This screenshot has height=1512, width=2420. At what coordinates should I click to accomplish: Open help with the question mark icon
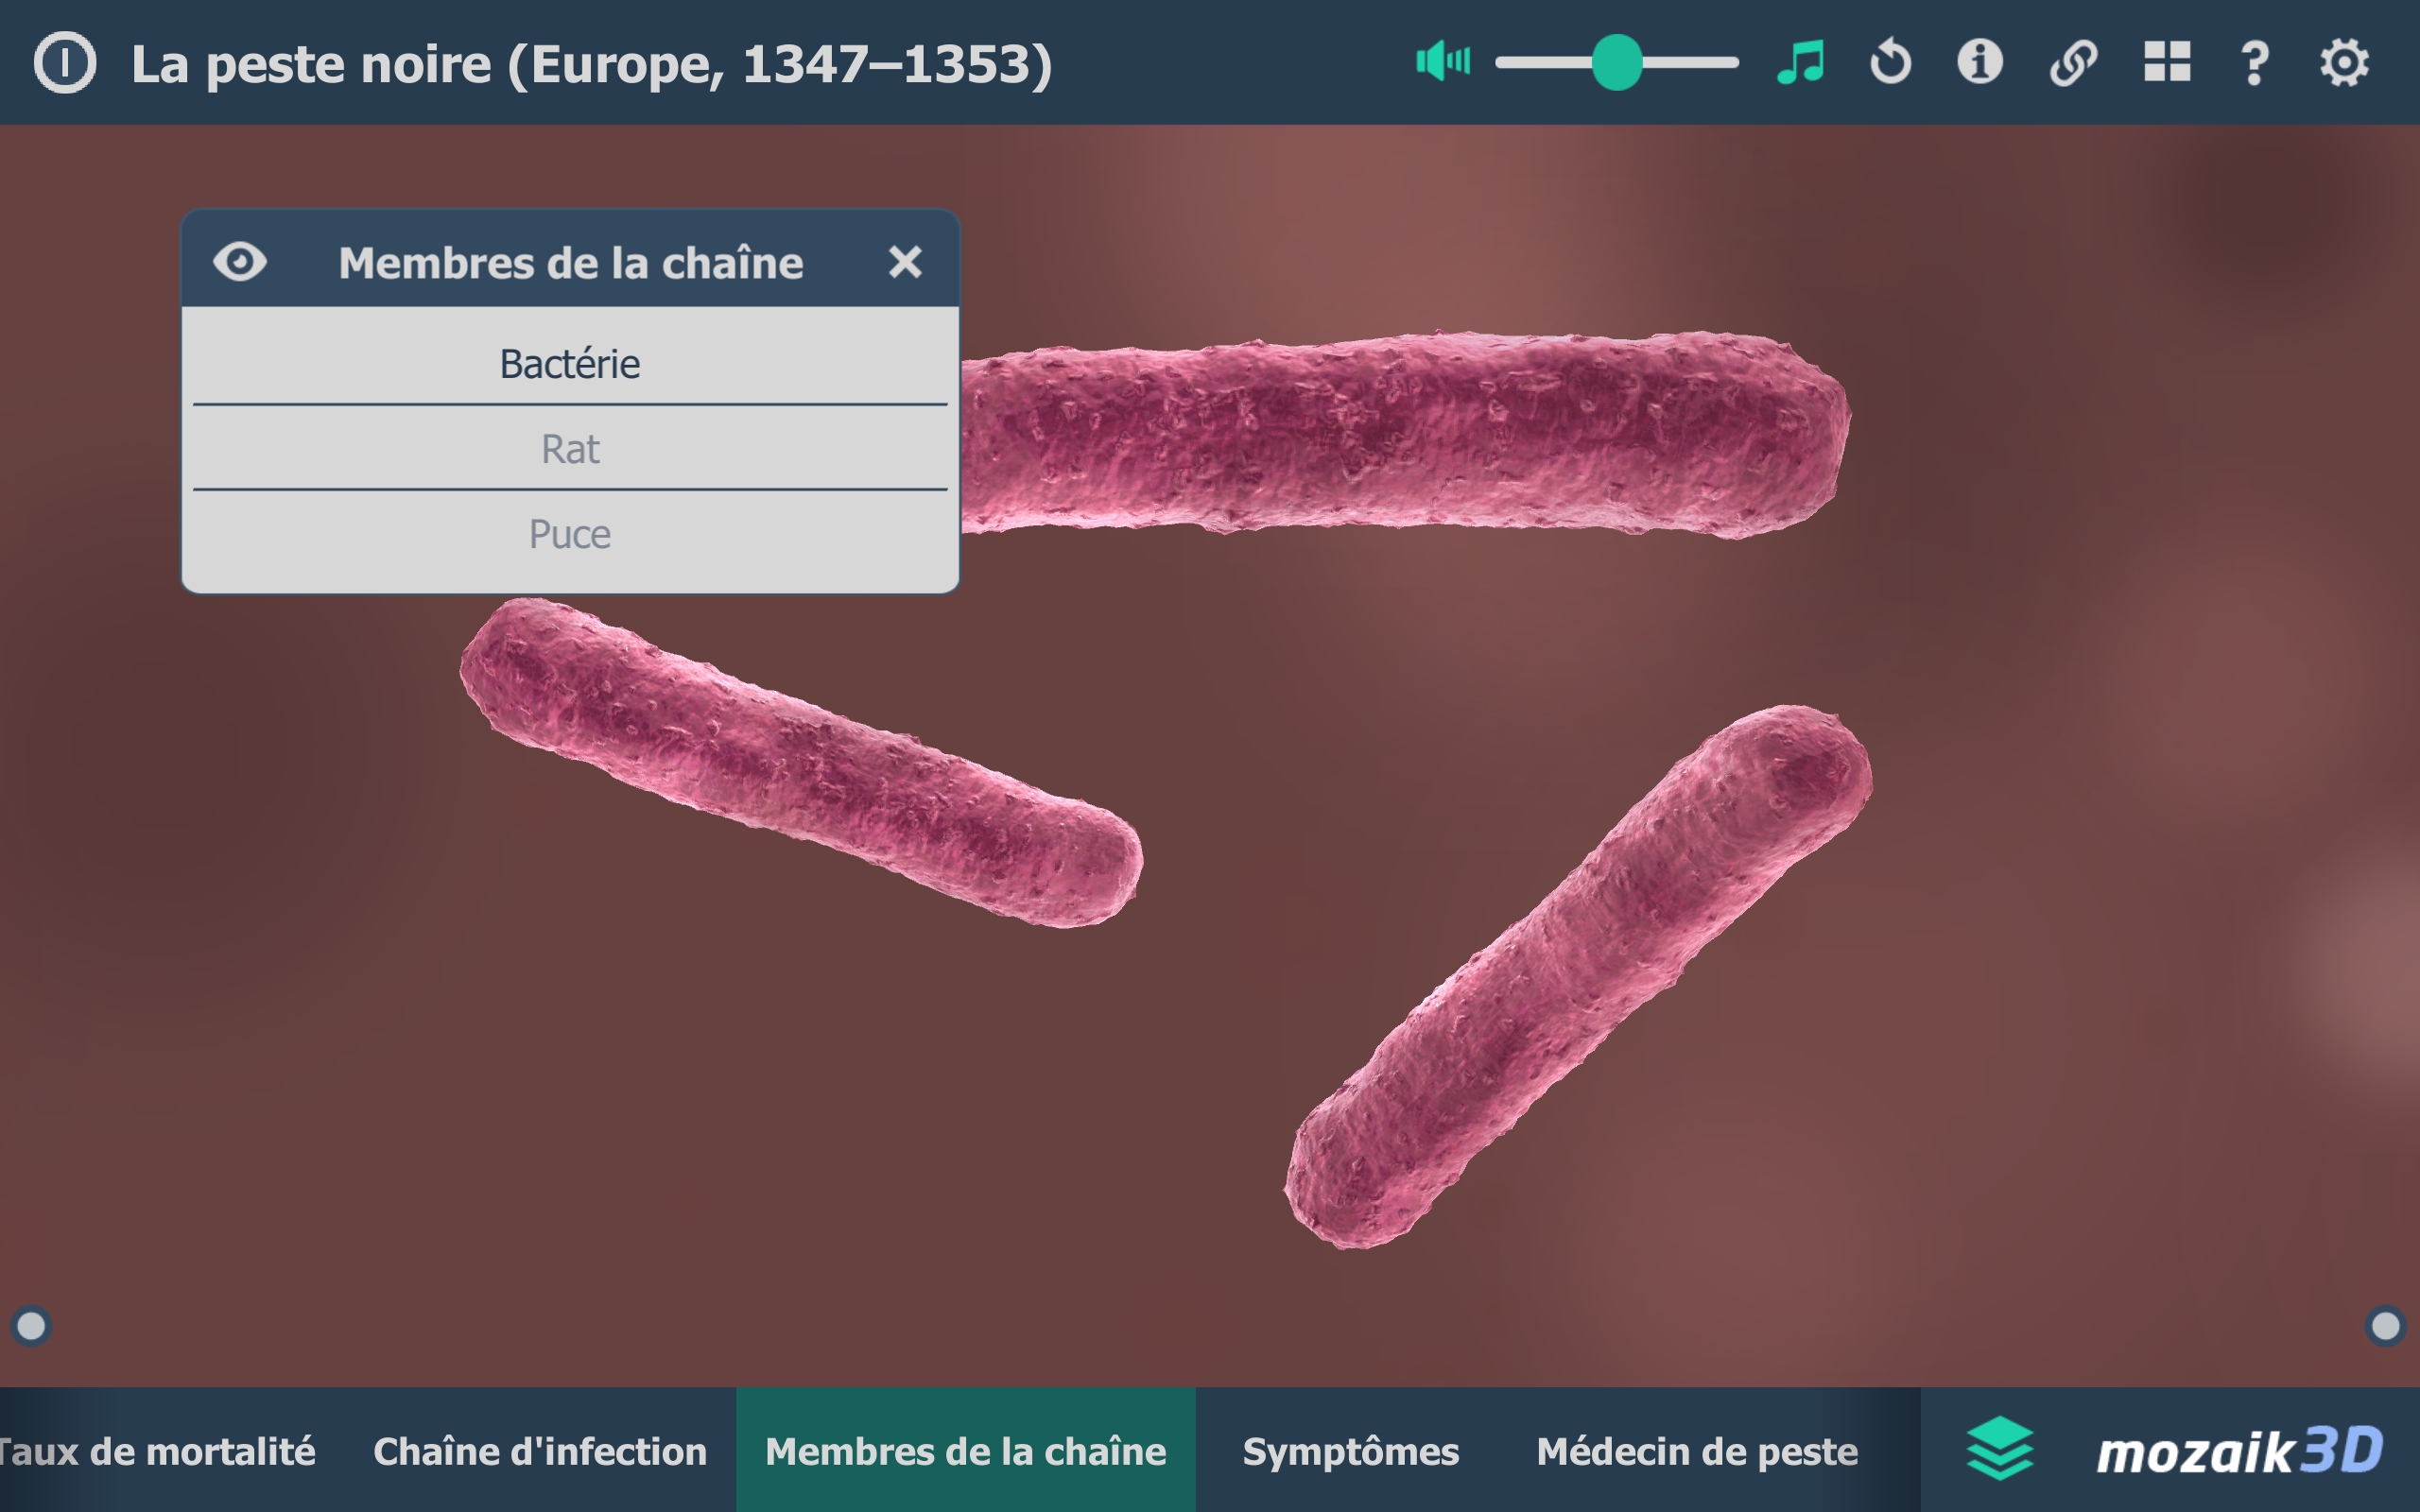[x=2254, y=62]
